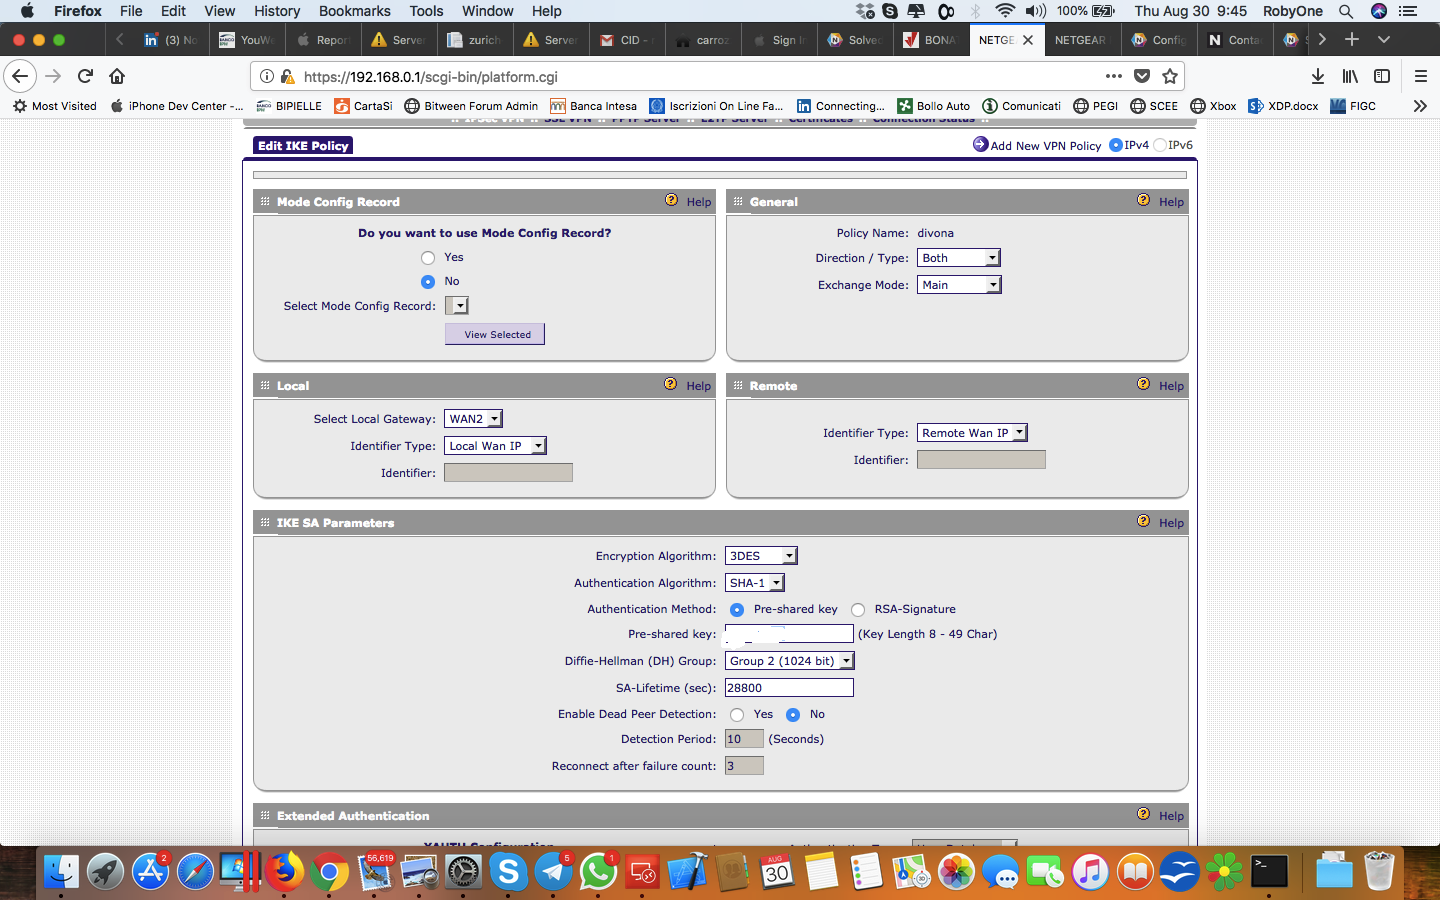Viewport: 1440px width, 900px height.
Task: Open the Banca Intesa bookmark
Action: (593, 106)
